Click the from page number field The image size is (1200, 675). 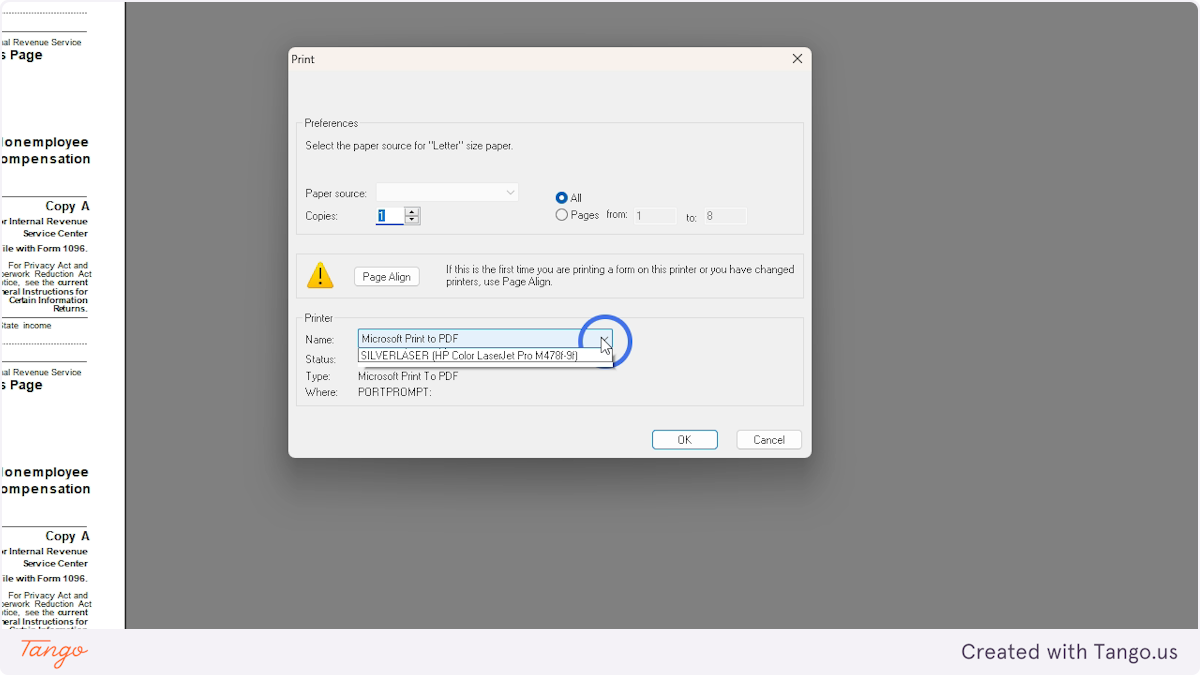655,214
